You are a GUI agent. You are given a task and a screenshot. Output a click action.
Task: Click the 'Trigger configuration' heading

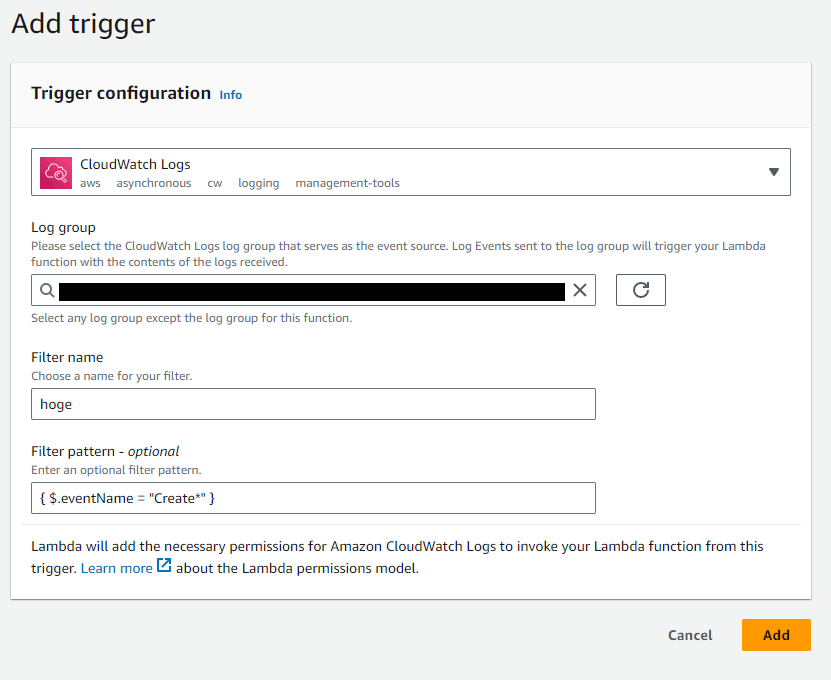click(121, 93)
